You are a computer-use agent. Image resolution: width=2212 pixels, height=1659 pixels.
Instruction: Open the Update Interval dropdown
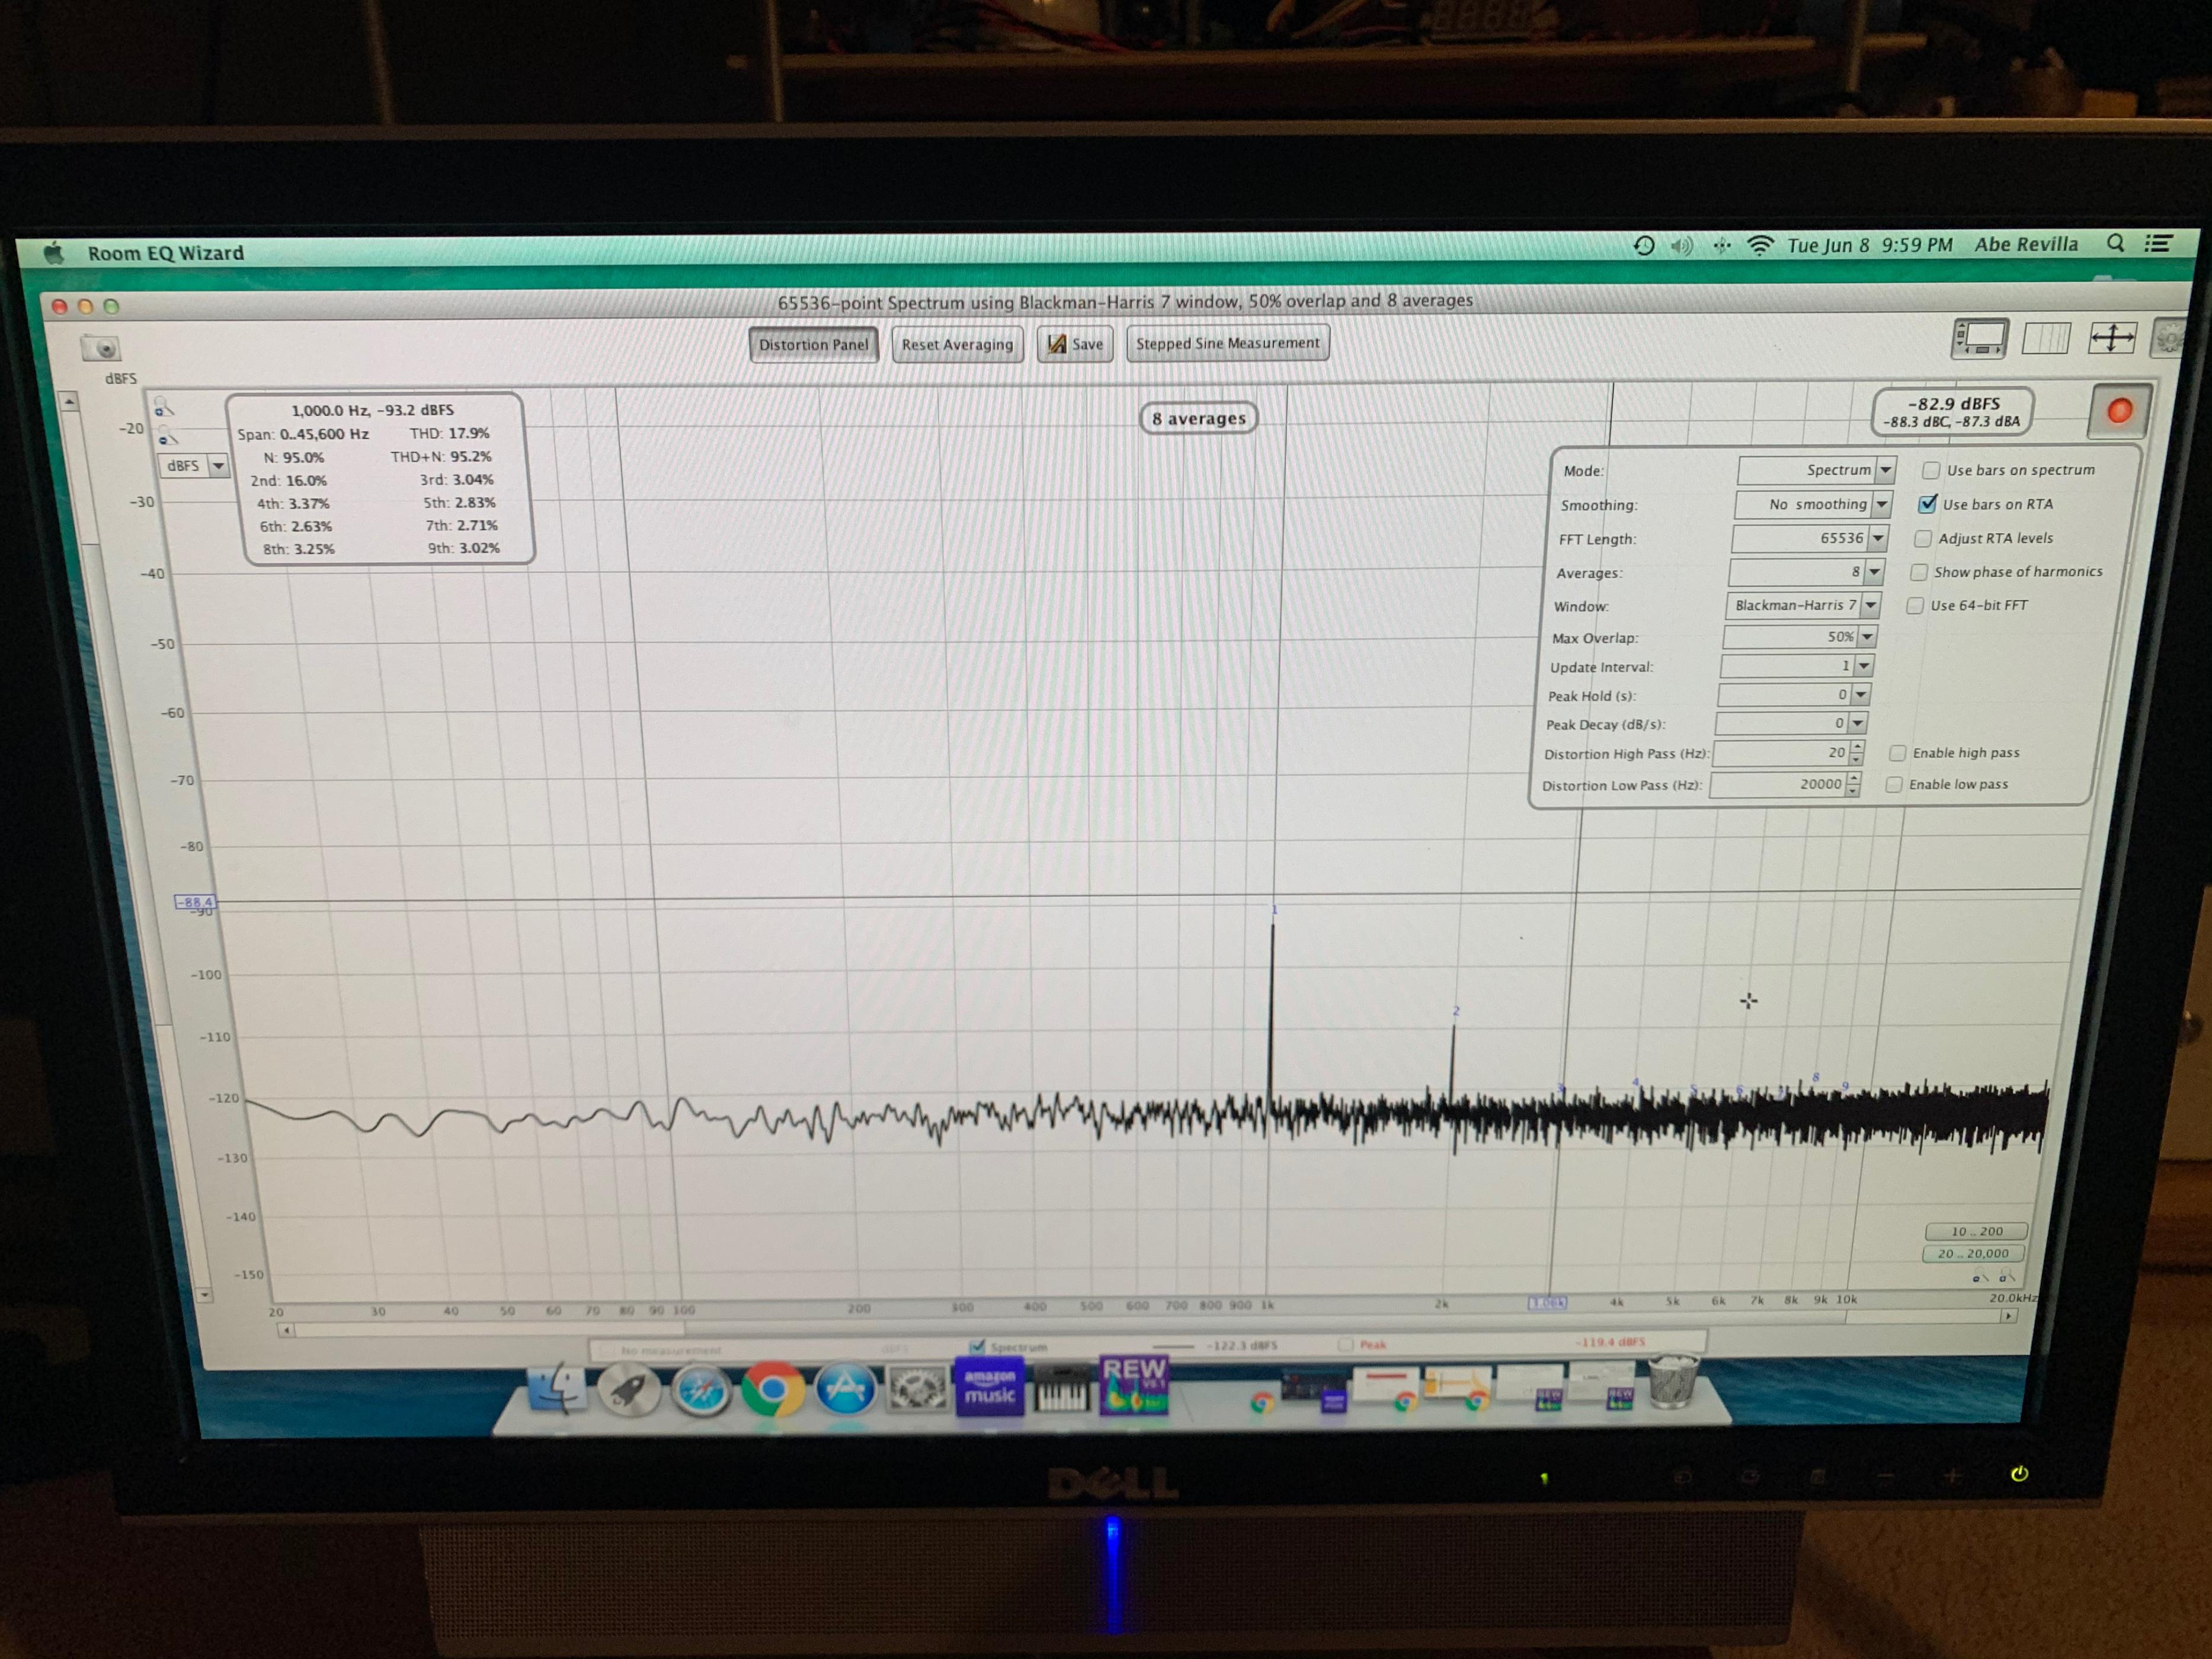[x=1797, y=666]
